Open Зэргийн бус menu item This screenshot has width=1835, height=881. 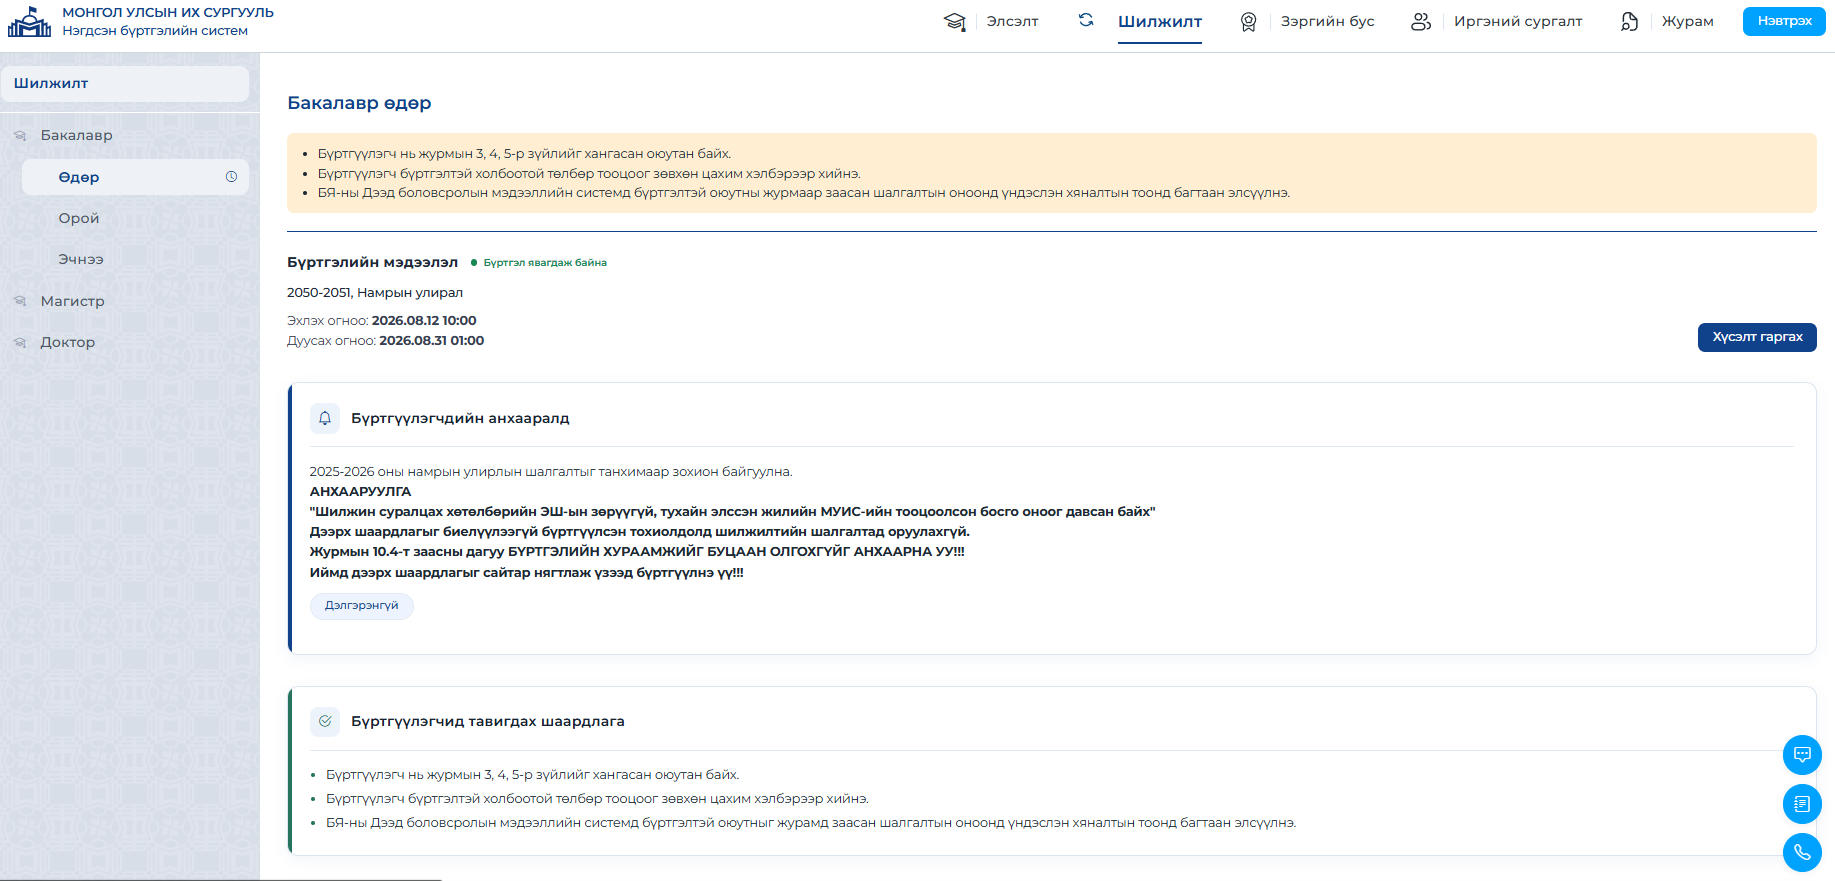(1327, 22)
